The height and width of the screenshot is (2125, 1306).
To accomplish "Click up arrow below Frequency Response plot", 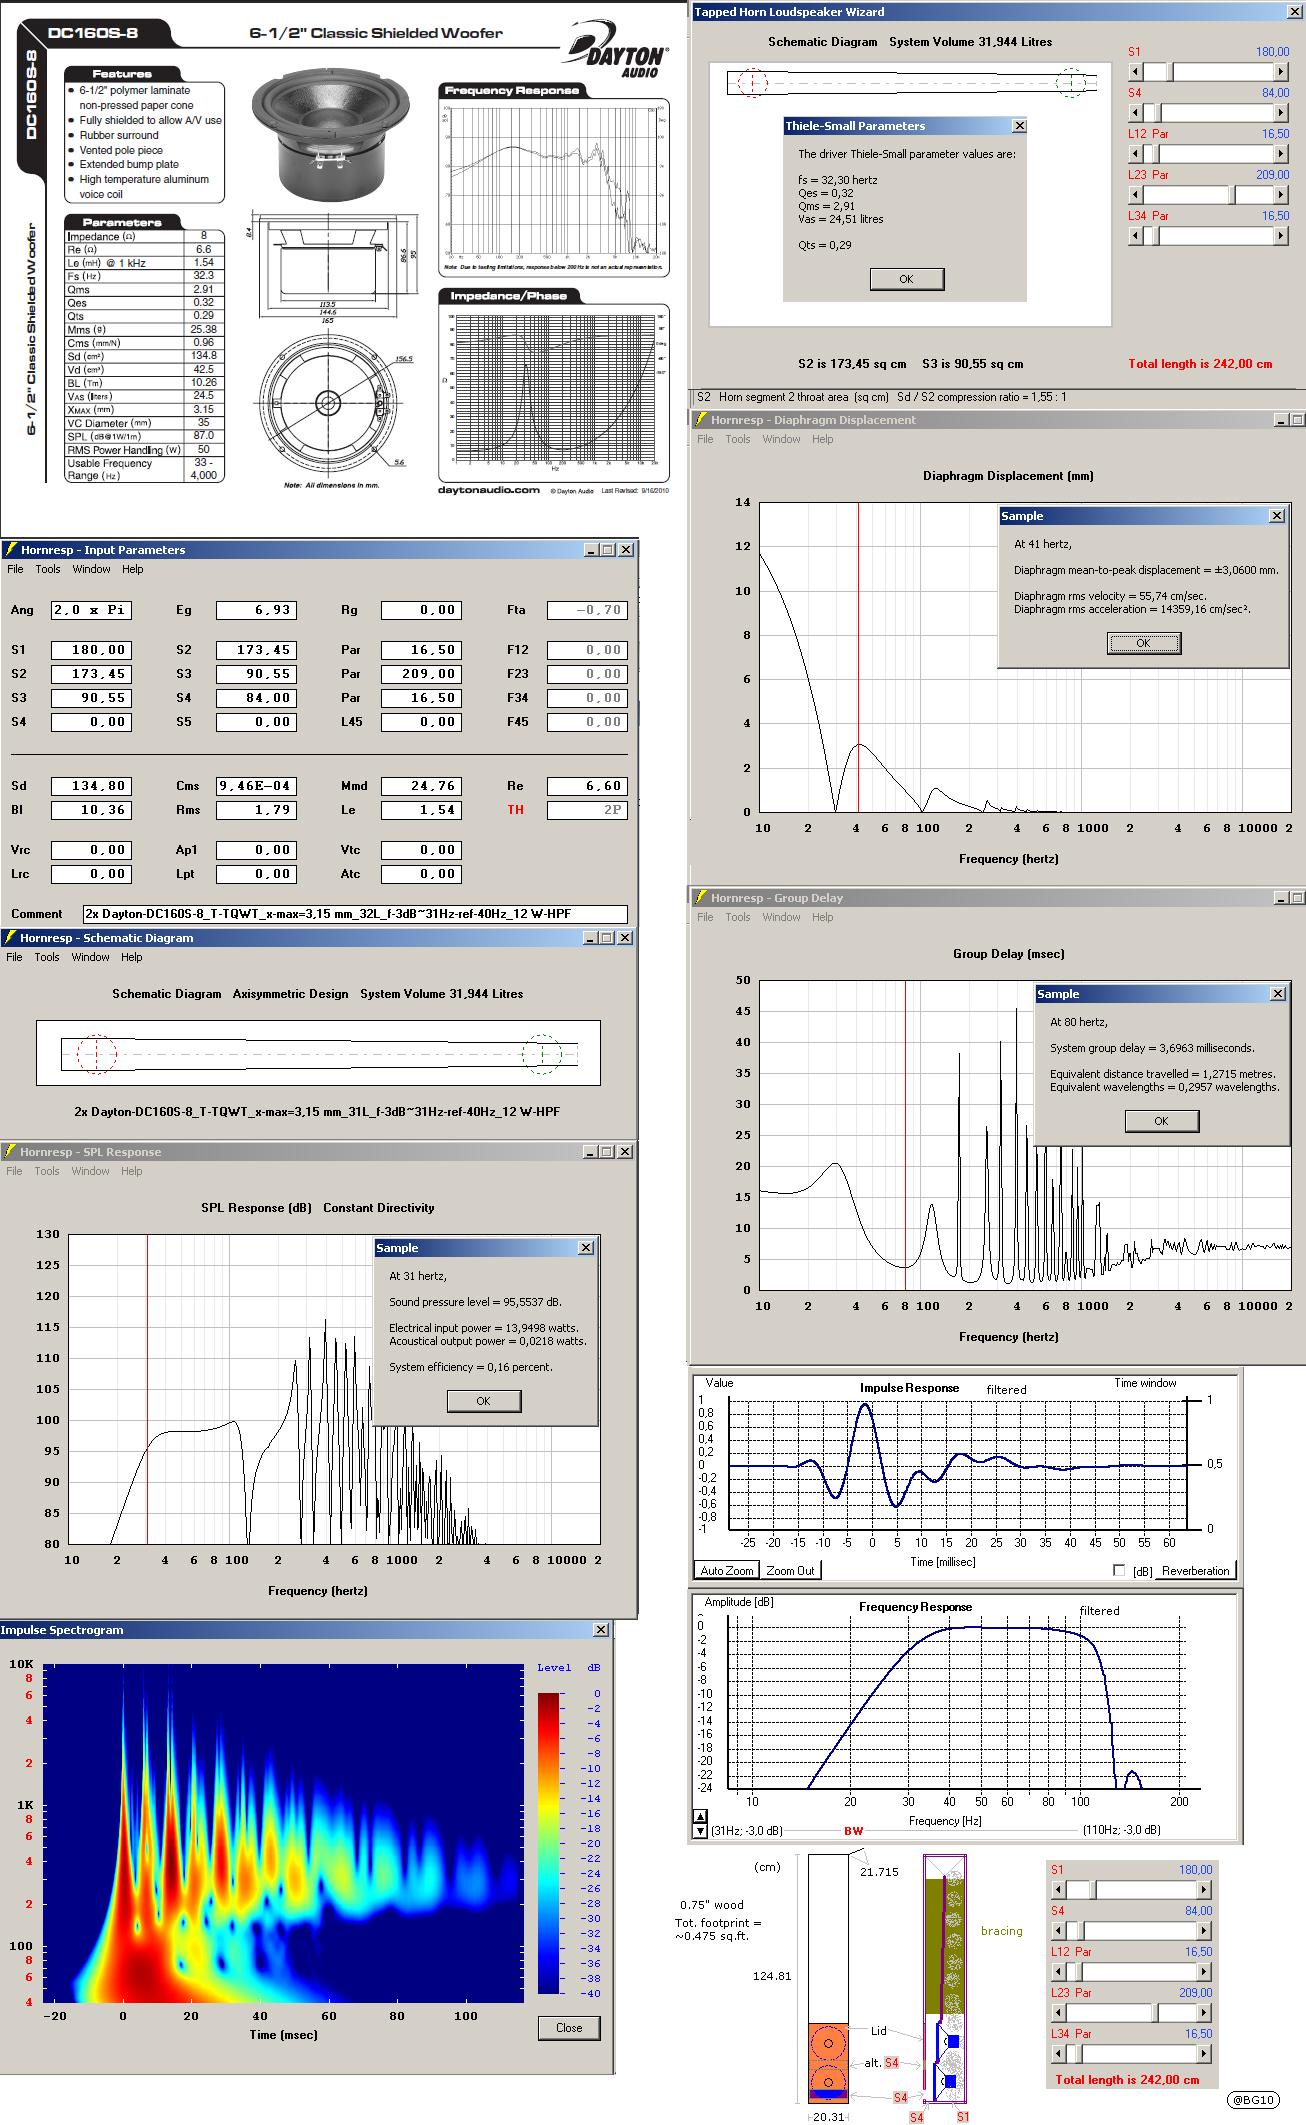I will coord(700,1817).
